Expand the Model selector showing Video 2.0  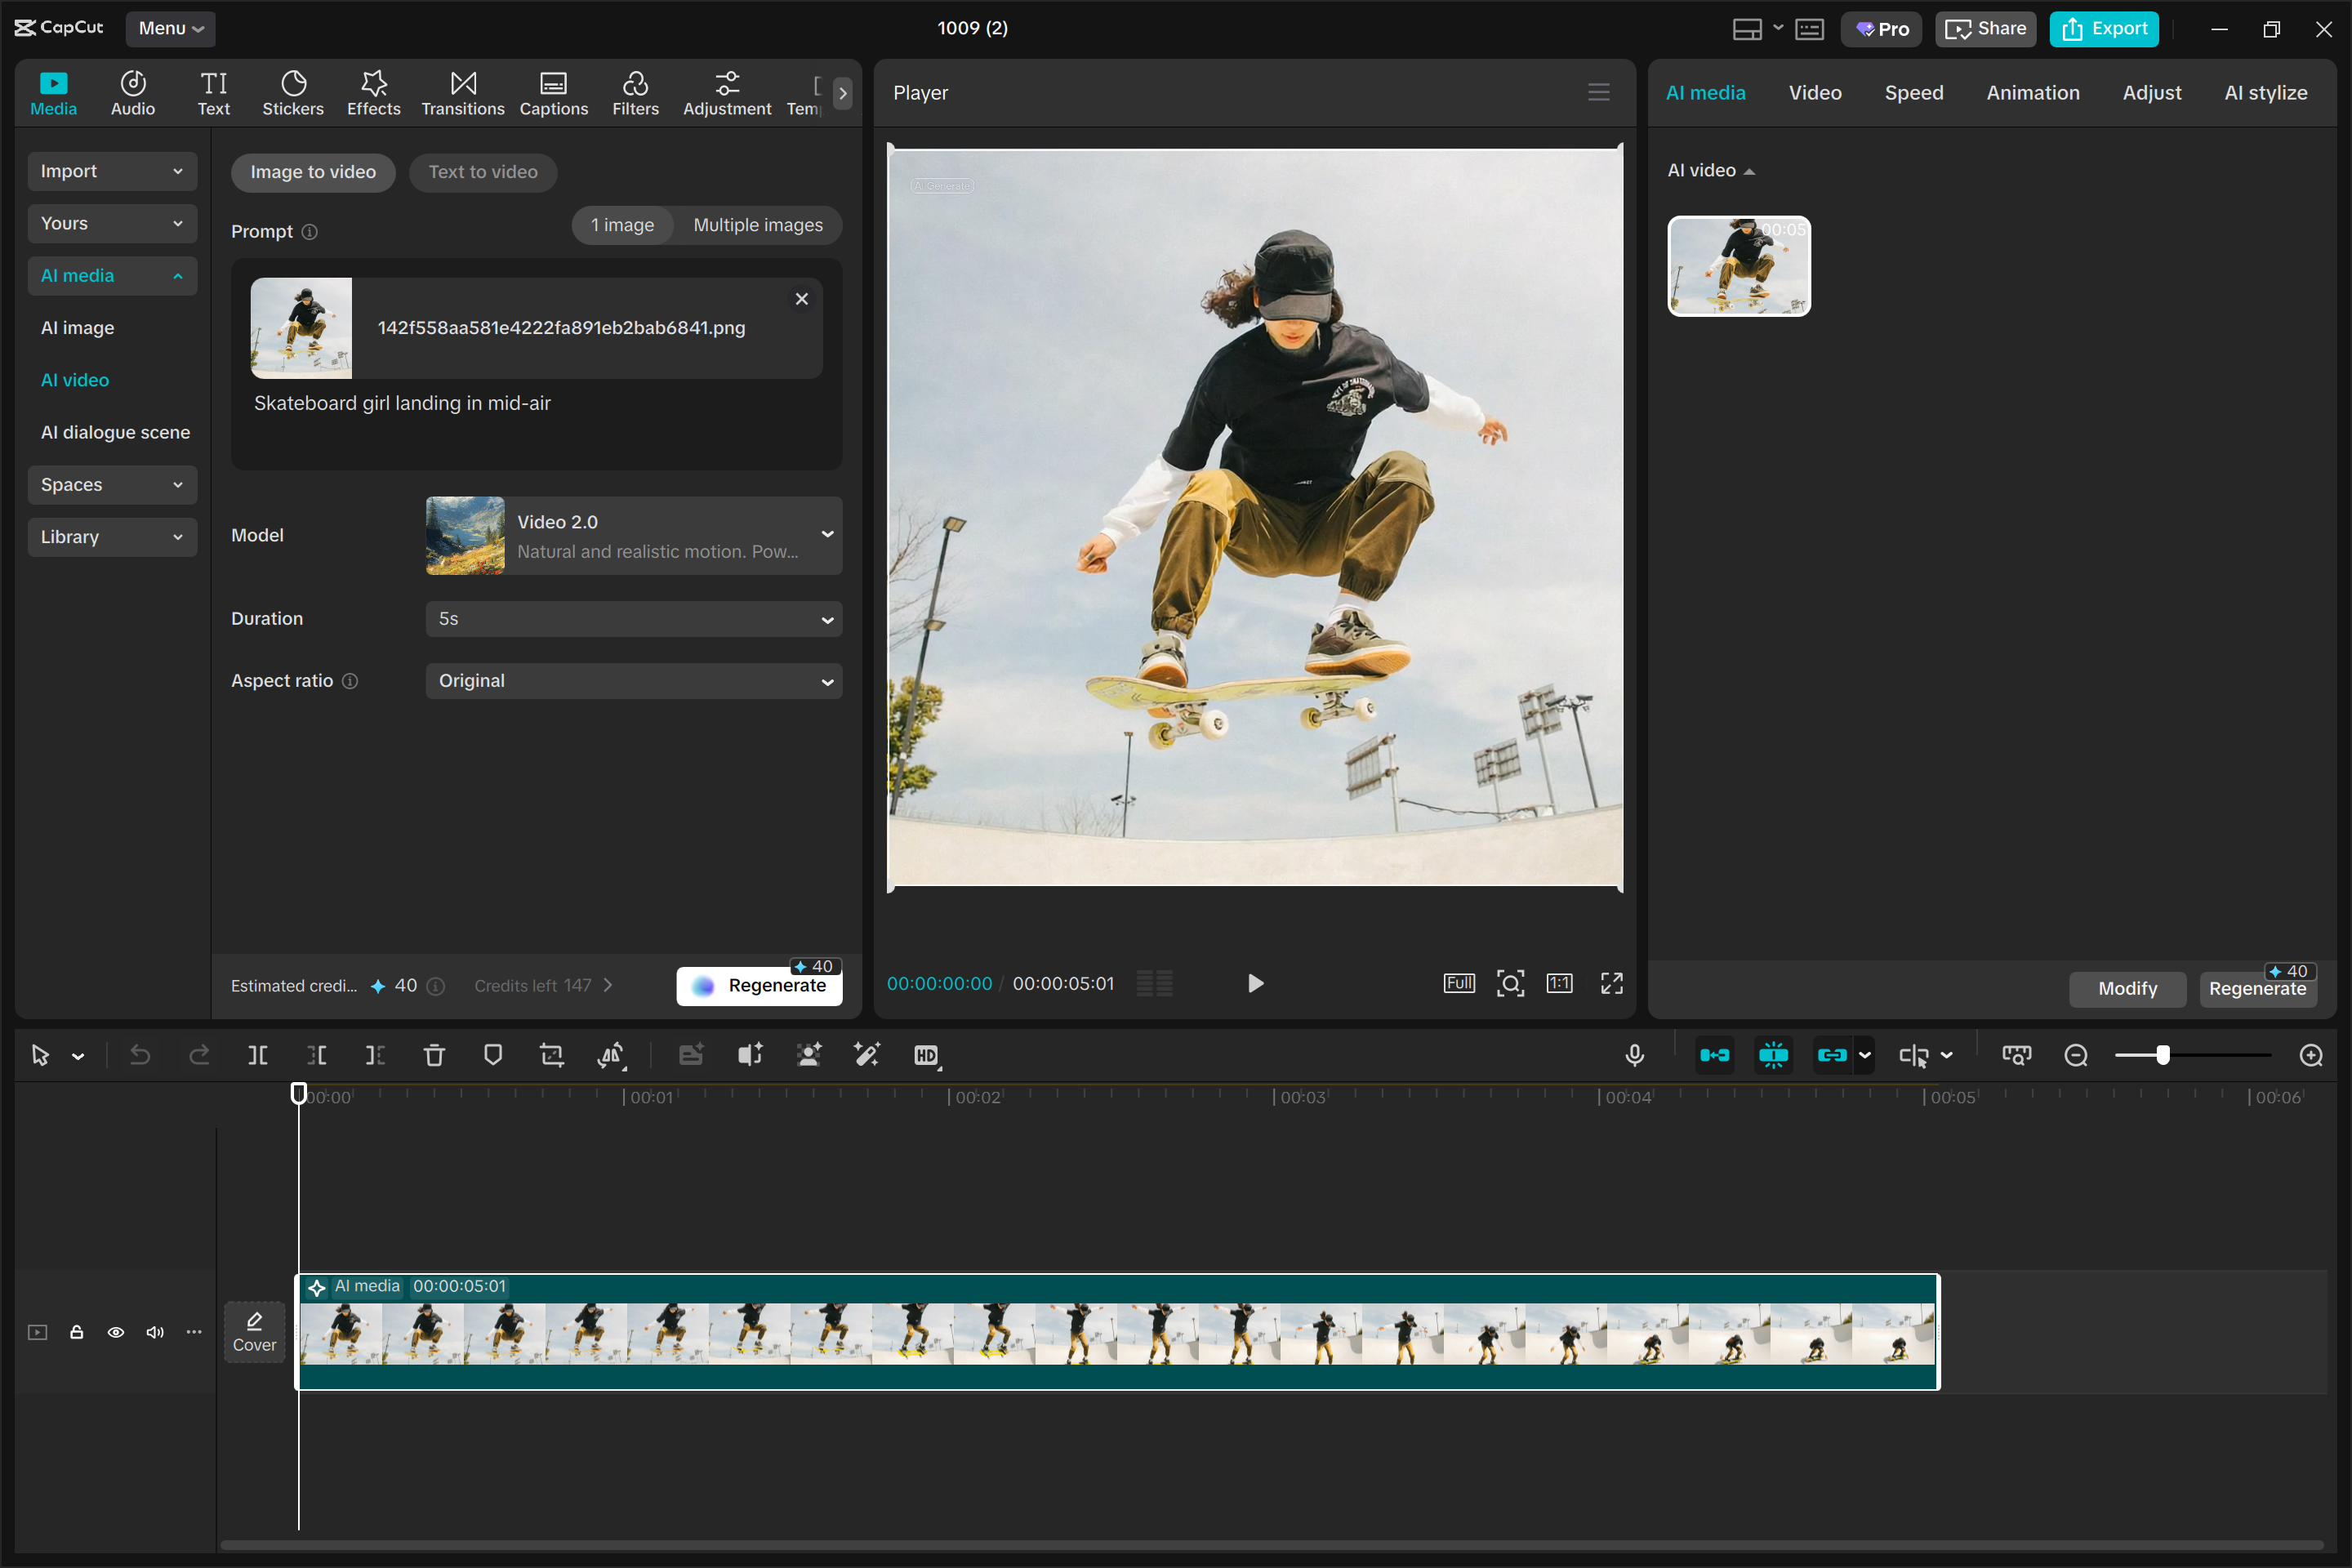pos(633,535)
